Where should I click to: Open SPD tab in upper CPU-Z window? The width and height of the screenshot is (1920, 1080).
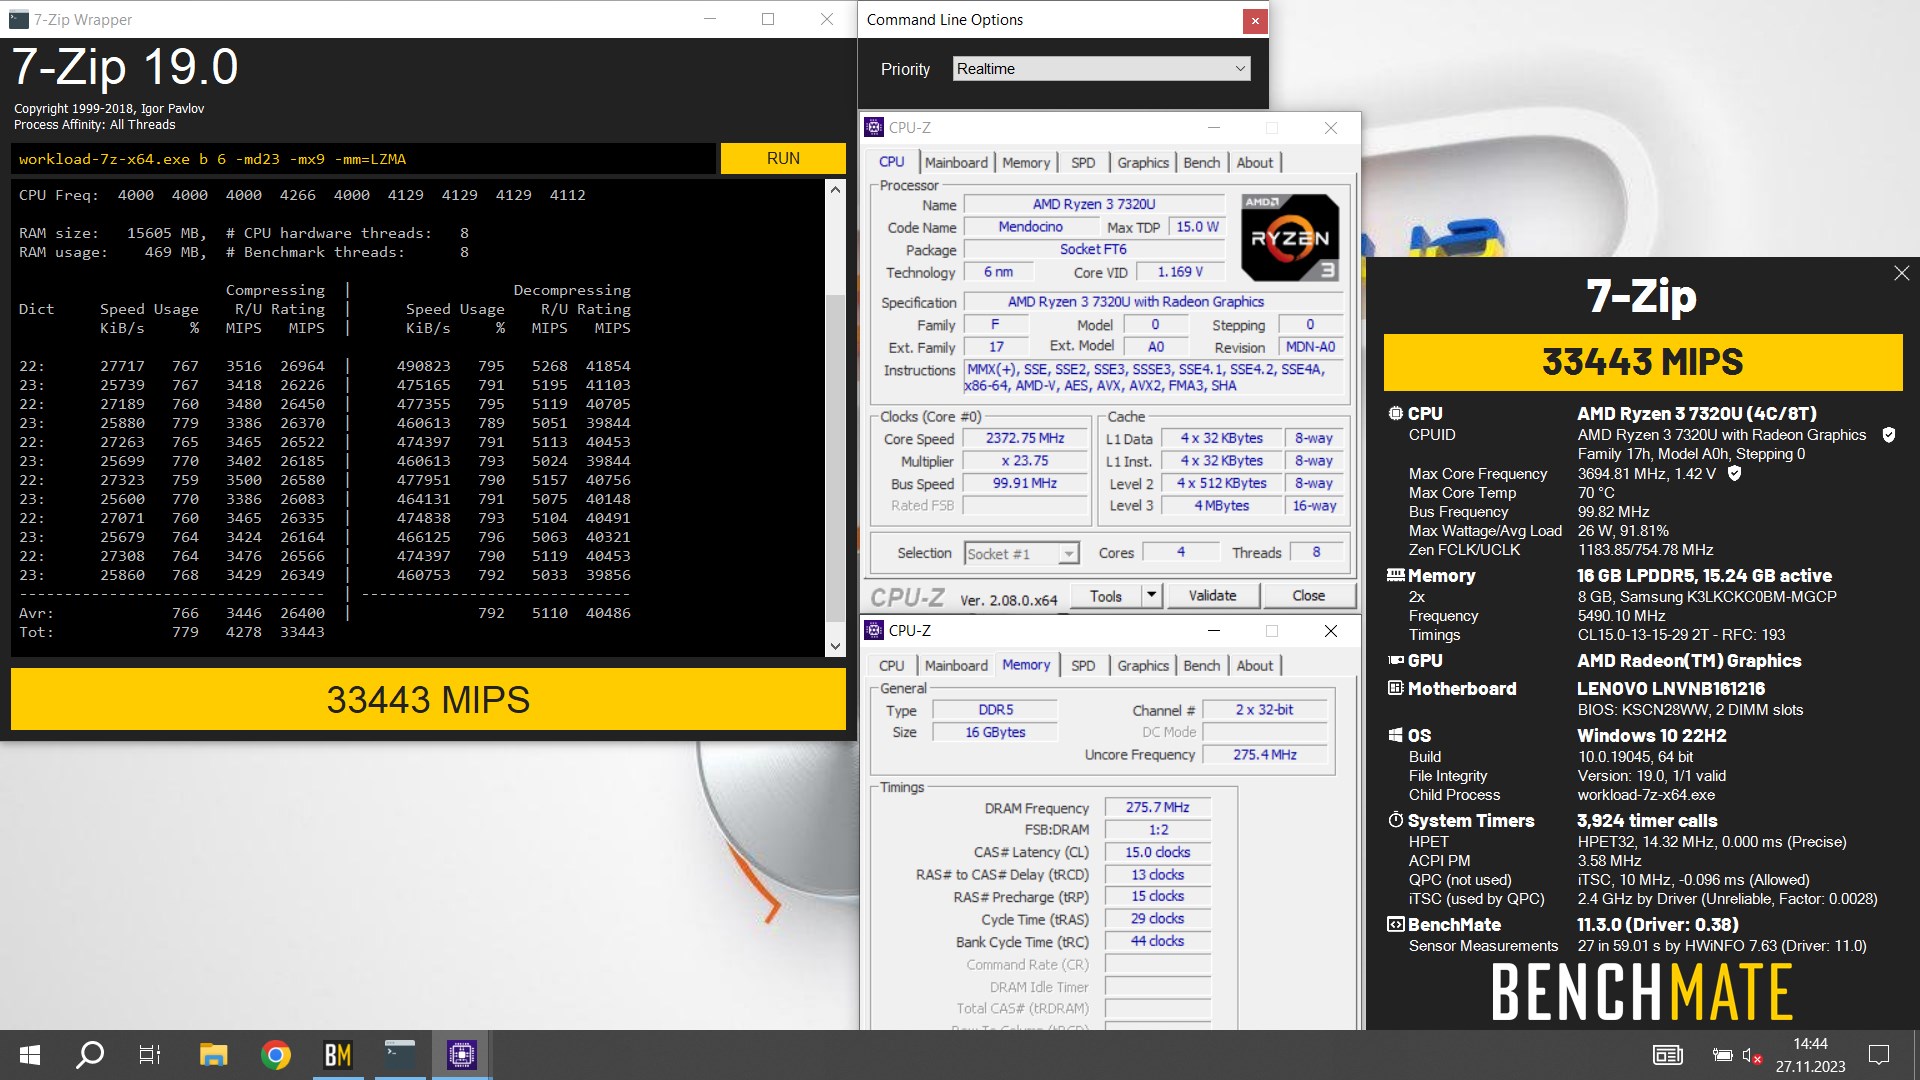pos(1083,162)
